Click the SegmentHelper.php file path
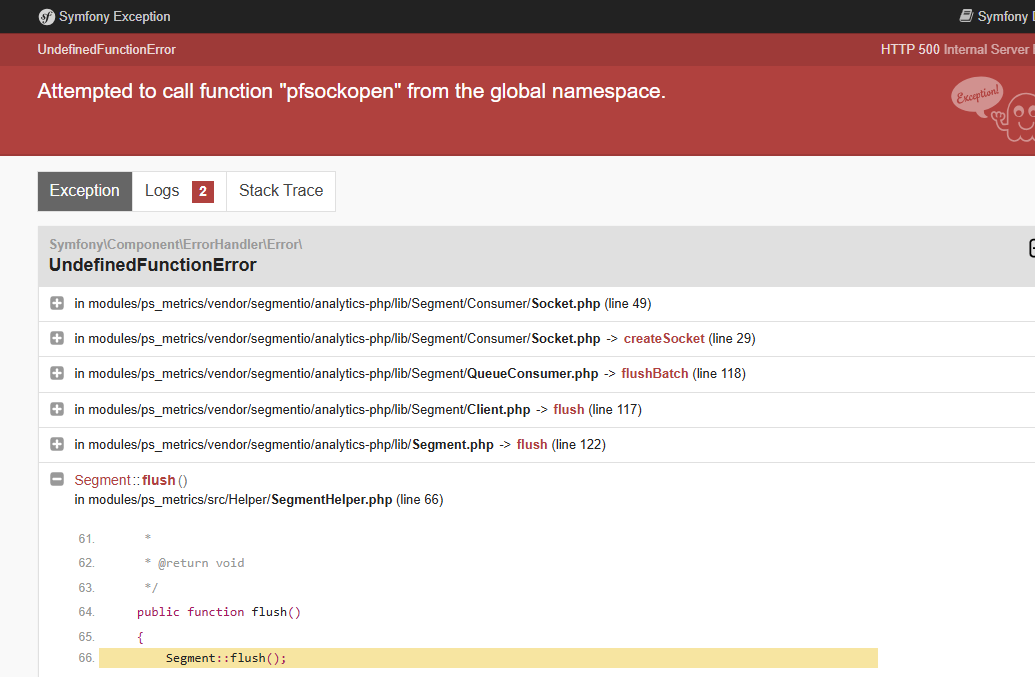 (233, 500)
